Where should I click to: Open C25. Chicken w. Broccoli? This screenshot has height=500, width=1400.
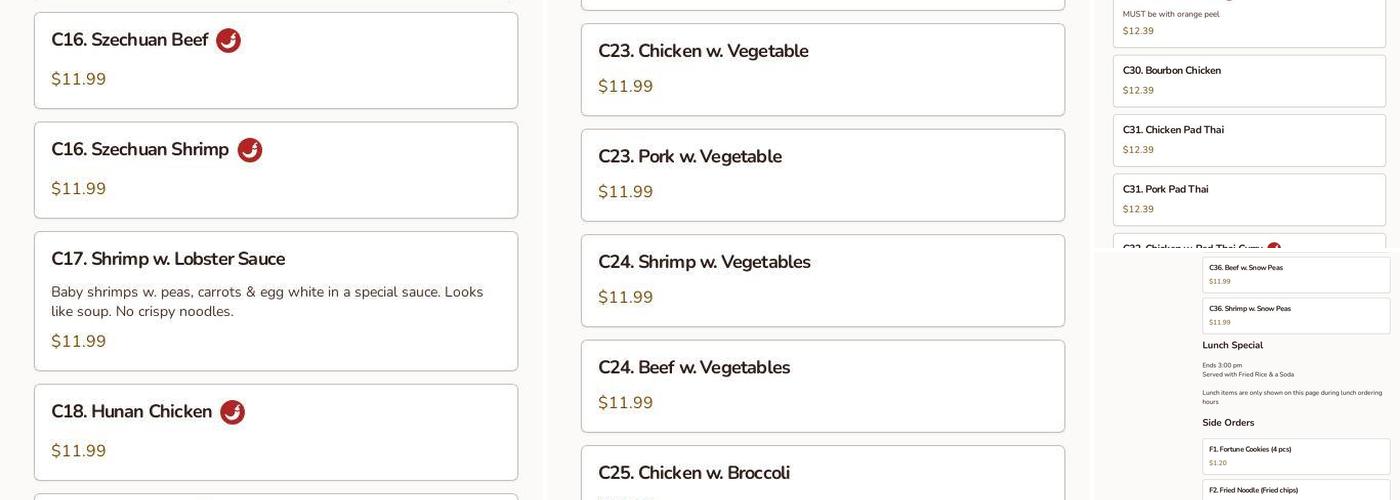click(822, 474)
